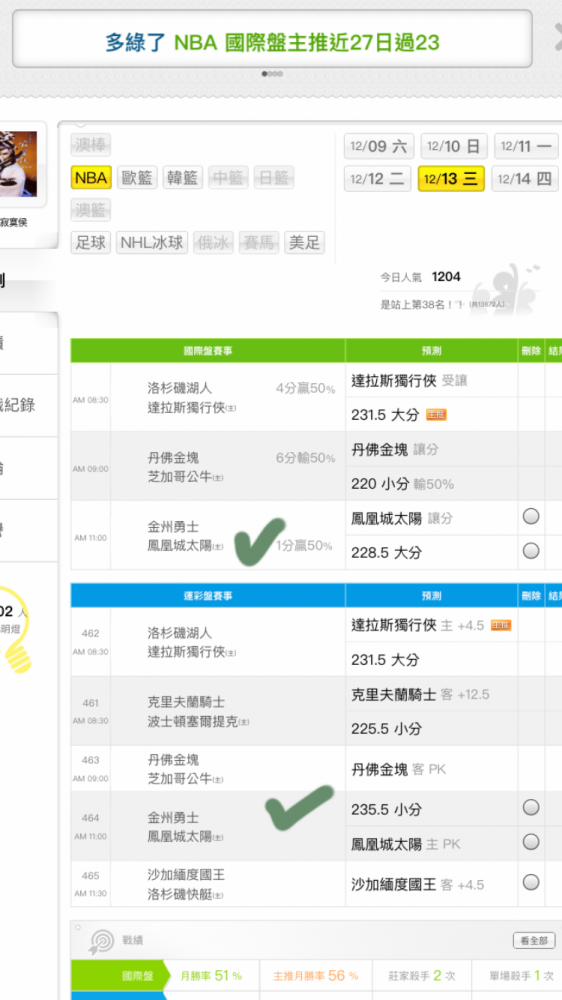Pick the date 12/12 二
This screenshot has height=1000, width=562.
(378, 179)
